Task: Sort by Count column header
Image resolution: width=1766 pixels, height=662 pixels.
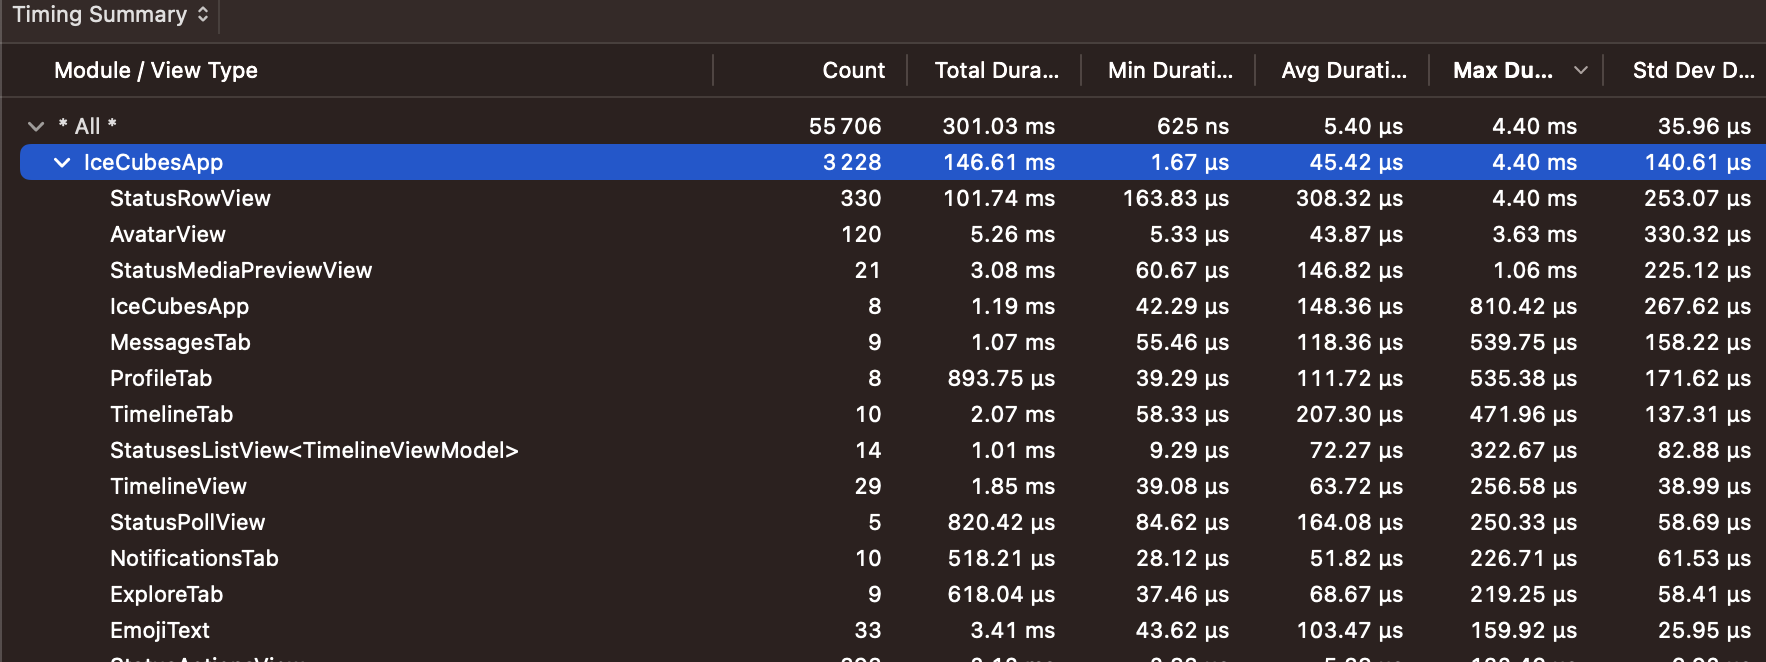Action: [853, 70]
